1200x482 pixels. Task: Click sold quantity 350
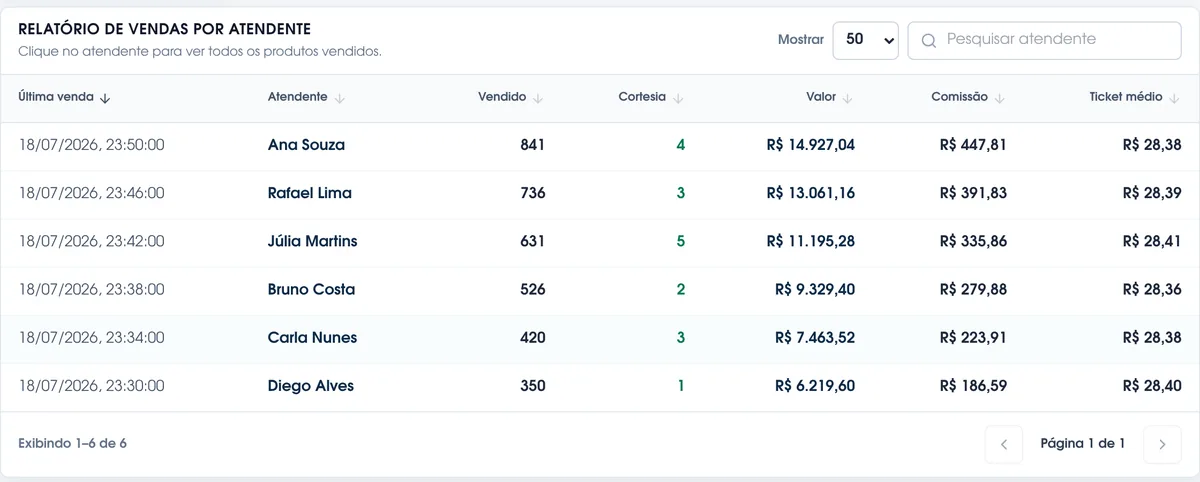533,386
